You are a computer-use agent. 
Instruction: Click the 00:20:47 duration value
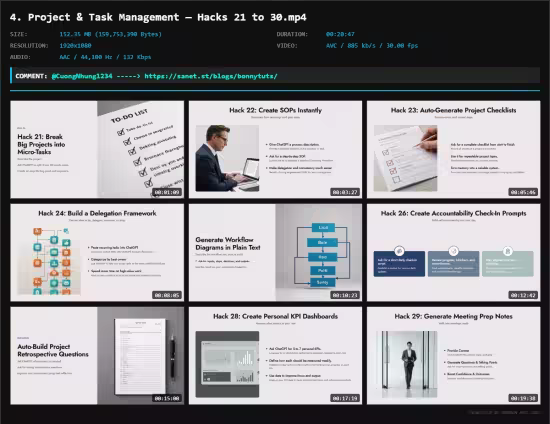coord(340,34)
